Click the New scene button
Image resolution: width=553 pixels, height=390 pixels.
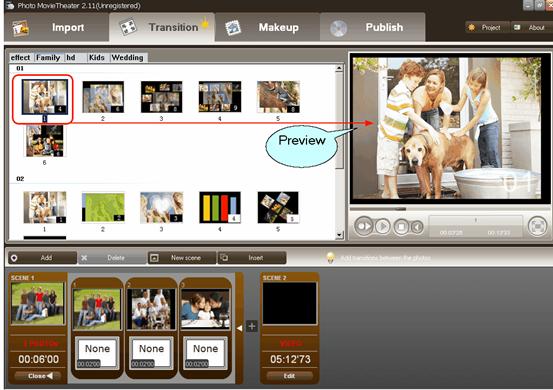click(x=182, y=258)
